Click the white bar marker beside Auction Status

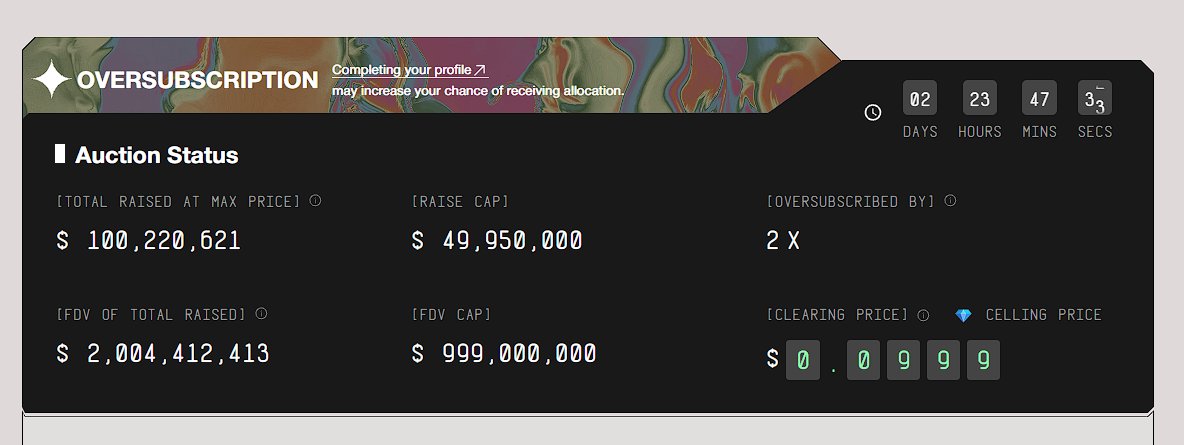60,154
